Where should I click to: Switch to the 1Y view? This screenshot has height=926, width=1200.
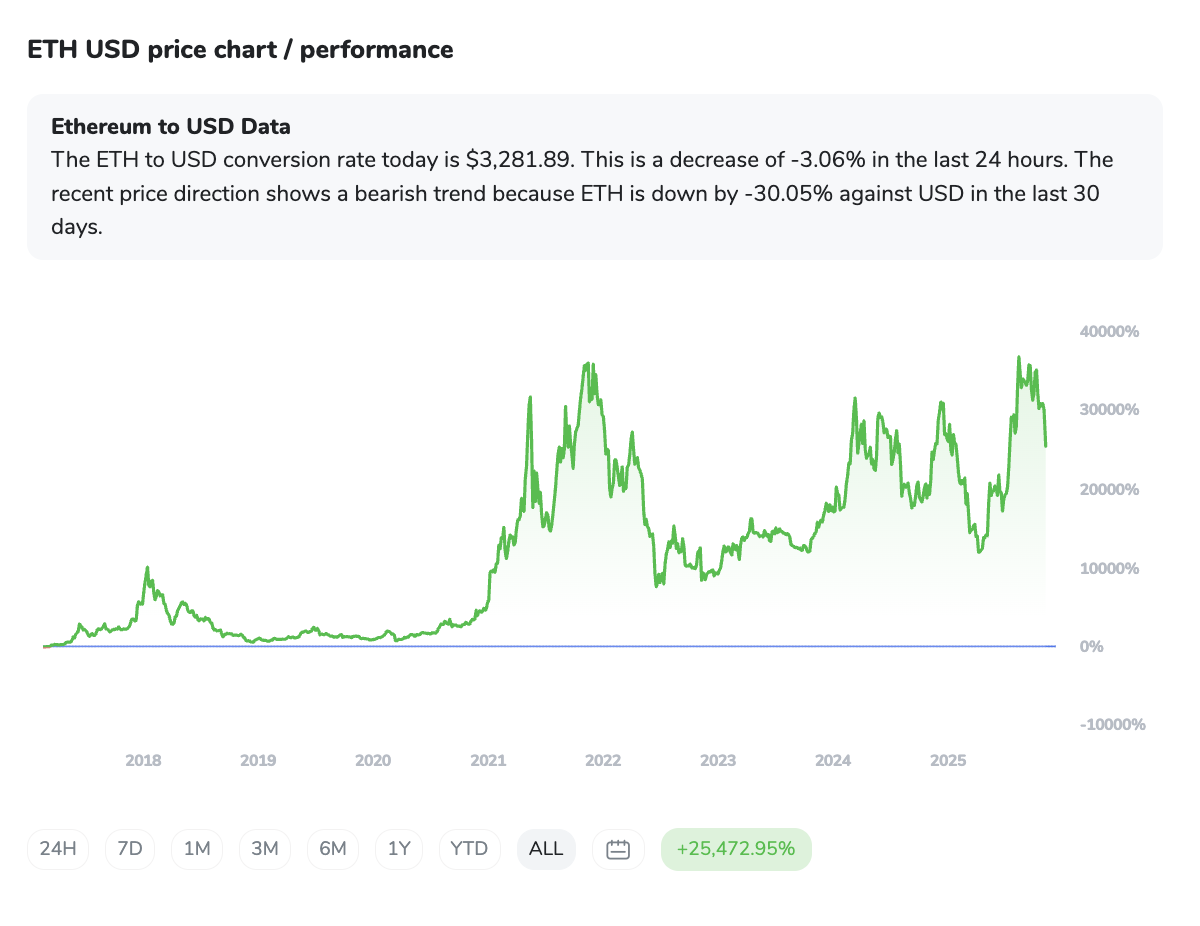click(399, 849)
